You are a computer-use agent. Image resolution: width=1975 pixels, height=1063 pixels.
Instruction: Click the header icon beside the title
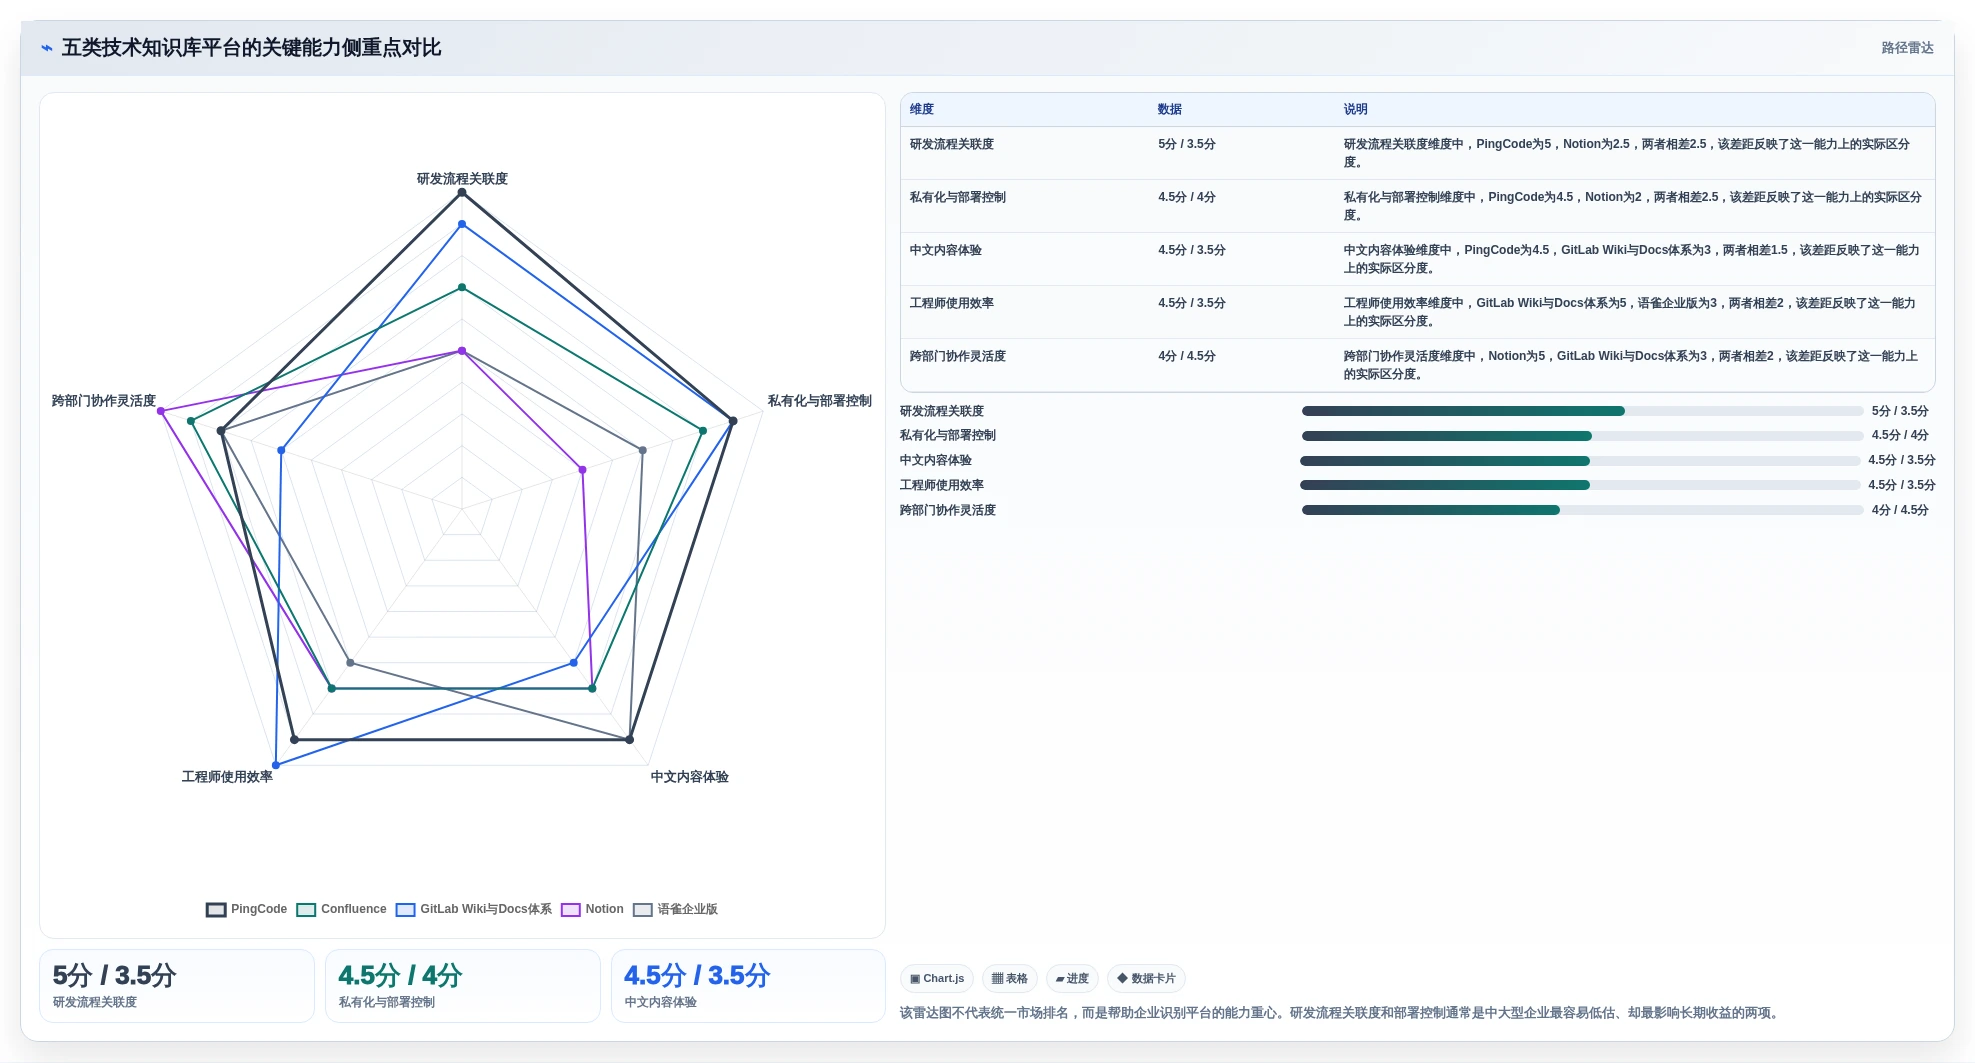tap(47, 48)
